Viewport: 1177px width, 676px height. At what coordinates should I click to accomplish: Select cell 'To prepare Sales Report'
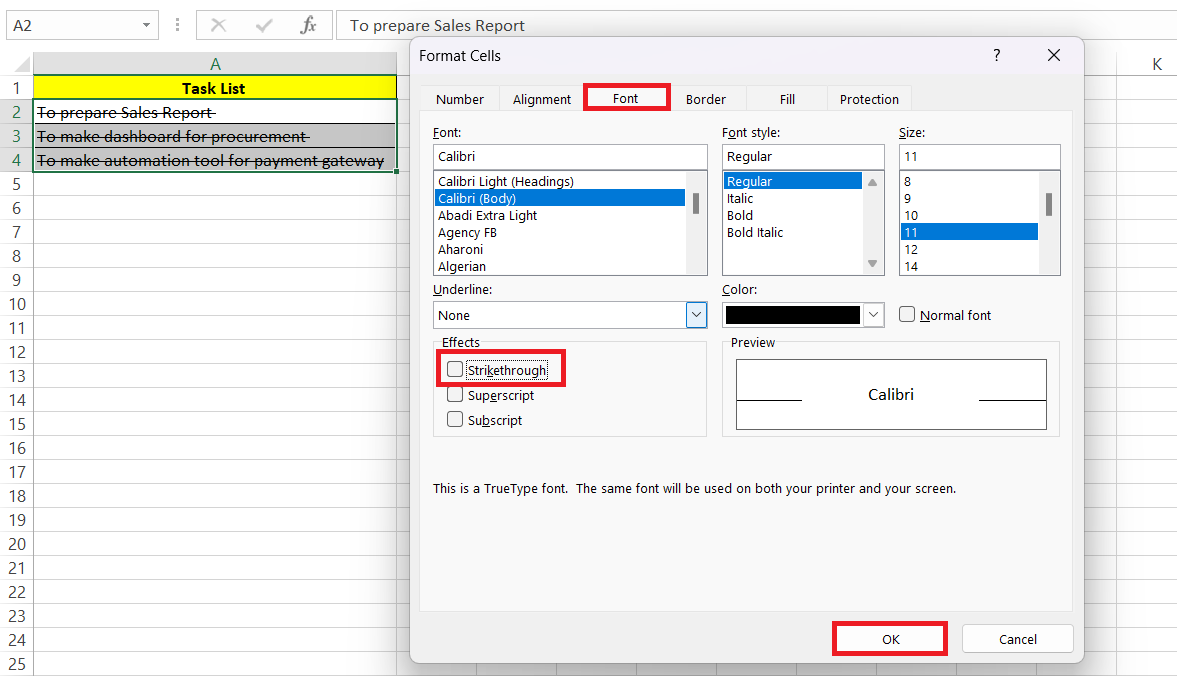coord(215,112)
